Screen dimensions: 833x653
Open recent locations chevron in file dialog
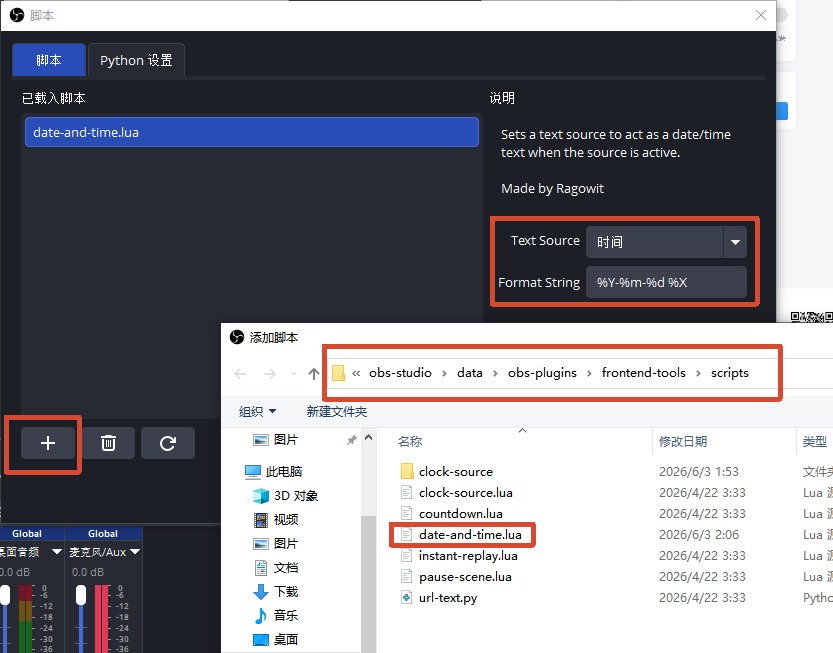tap(293, 374)
